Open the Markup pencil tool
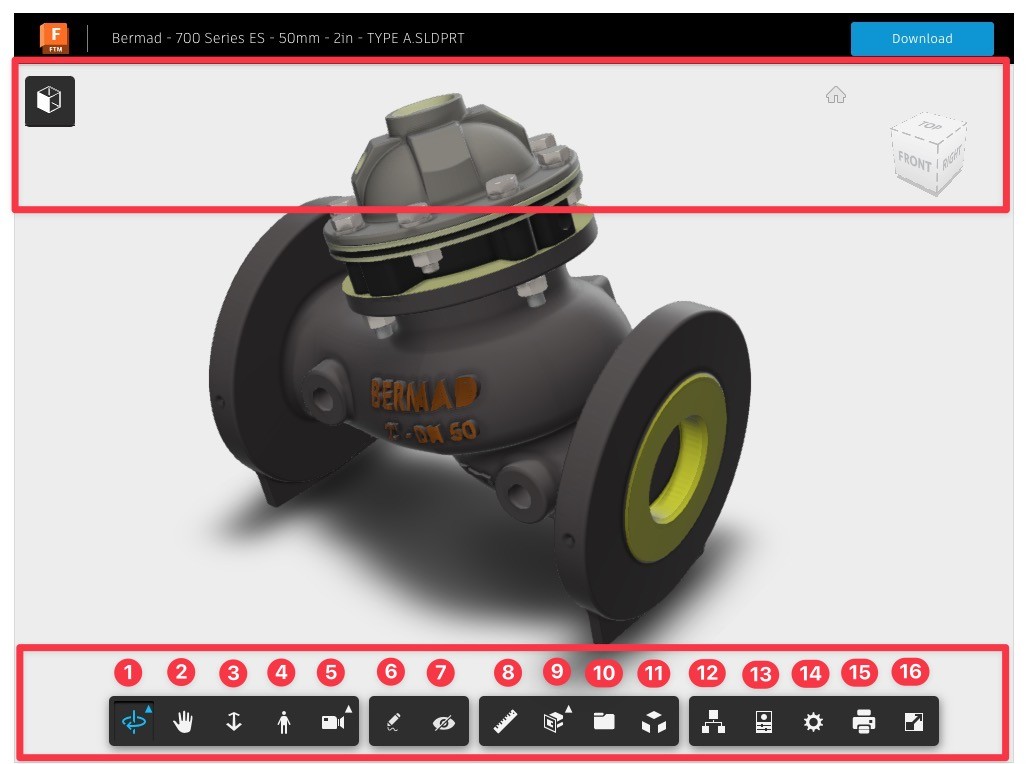This screenshot has height=764, width=1035. point(393,722)
